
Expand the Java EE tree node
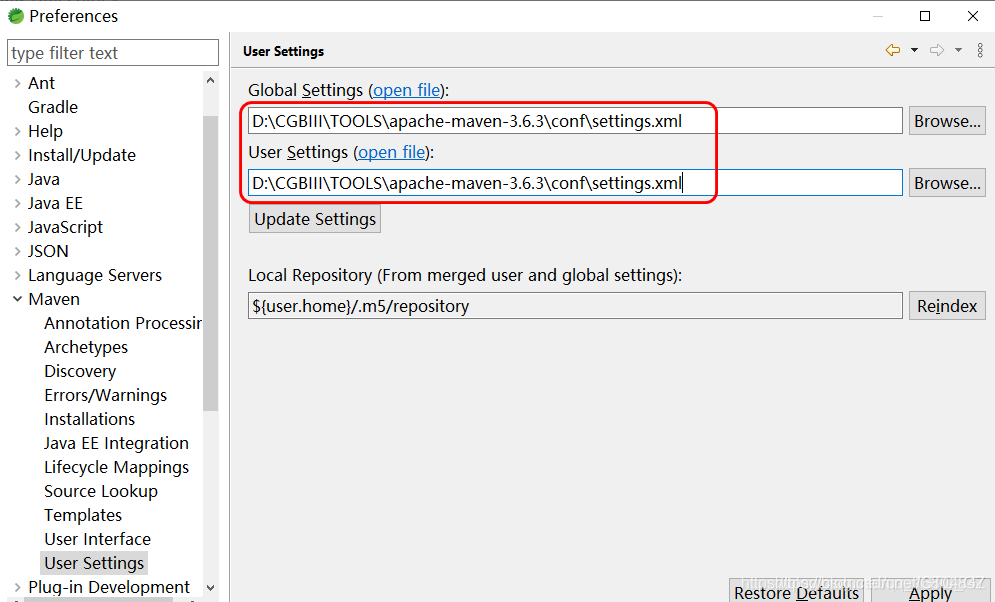[x=17, y=204]
